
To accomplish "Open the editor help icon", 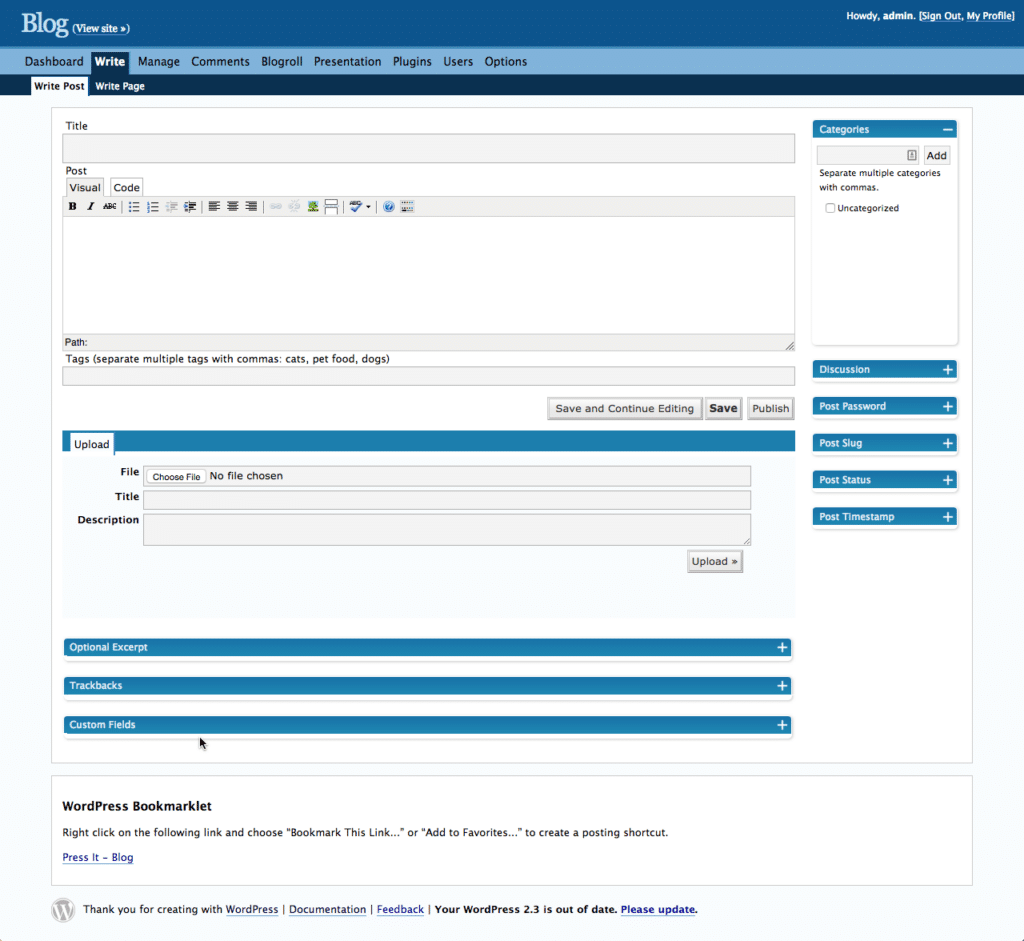I will [389, 206].
